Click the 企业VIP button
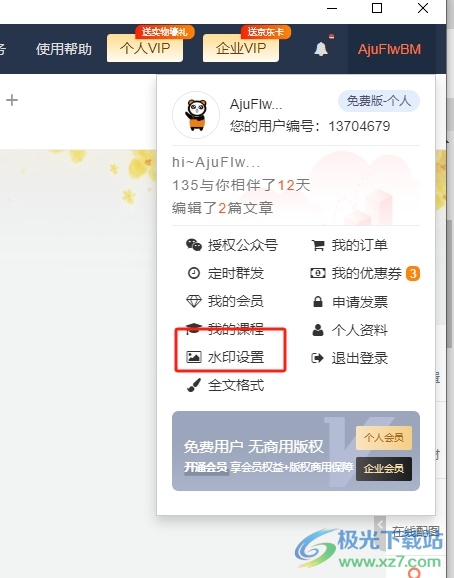 click(241, 48)
